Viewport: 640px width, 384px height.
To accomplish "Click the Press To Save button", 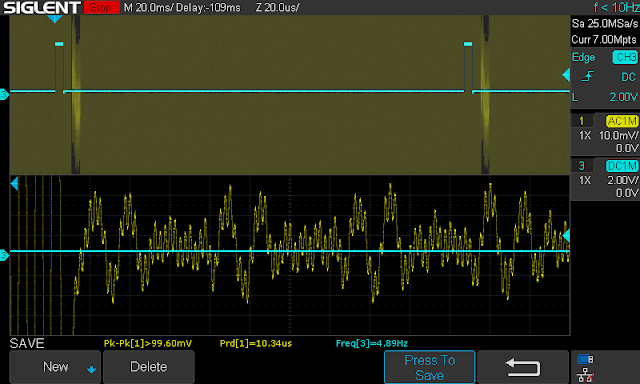I will tap(429, 367).
